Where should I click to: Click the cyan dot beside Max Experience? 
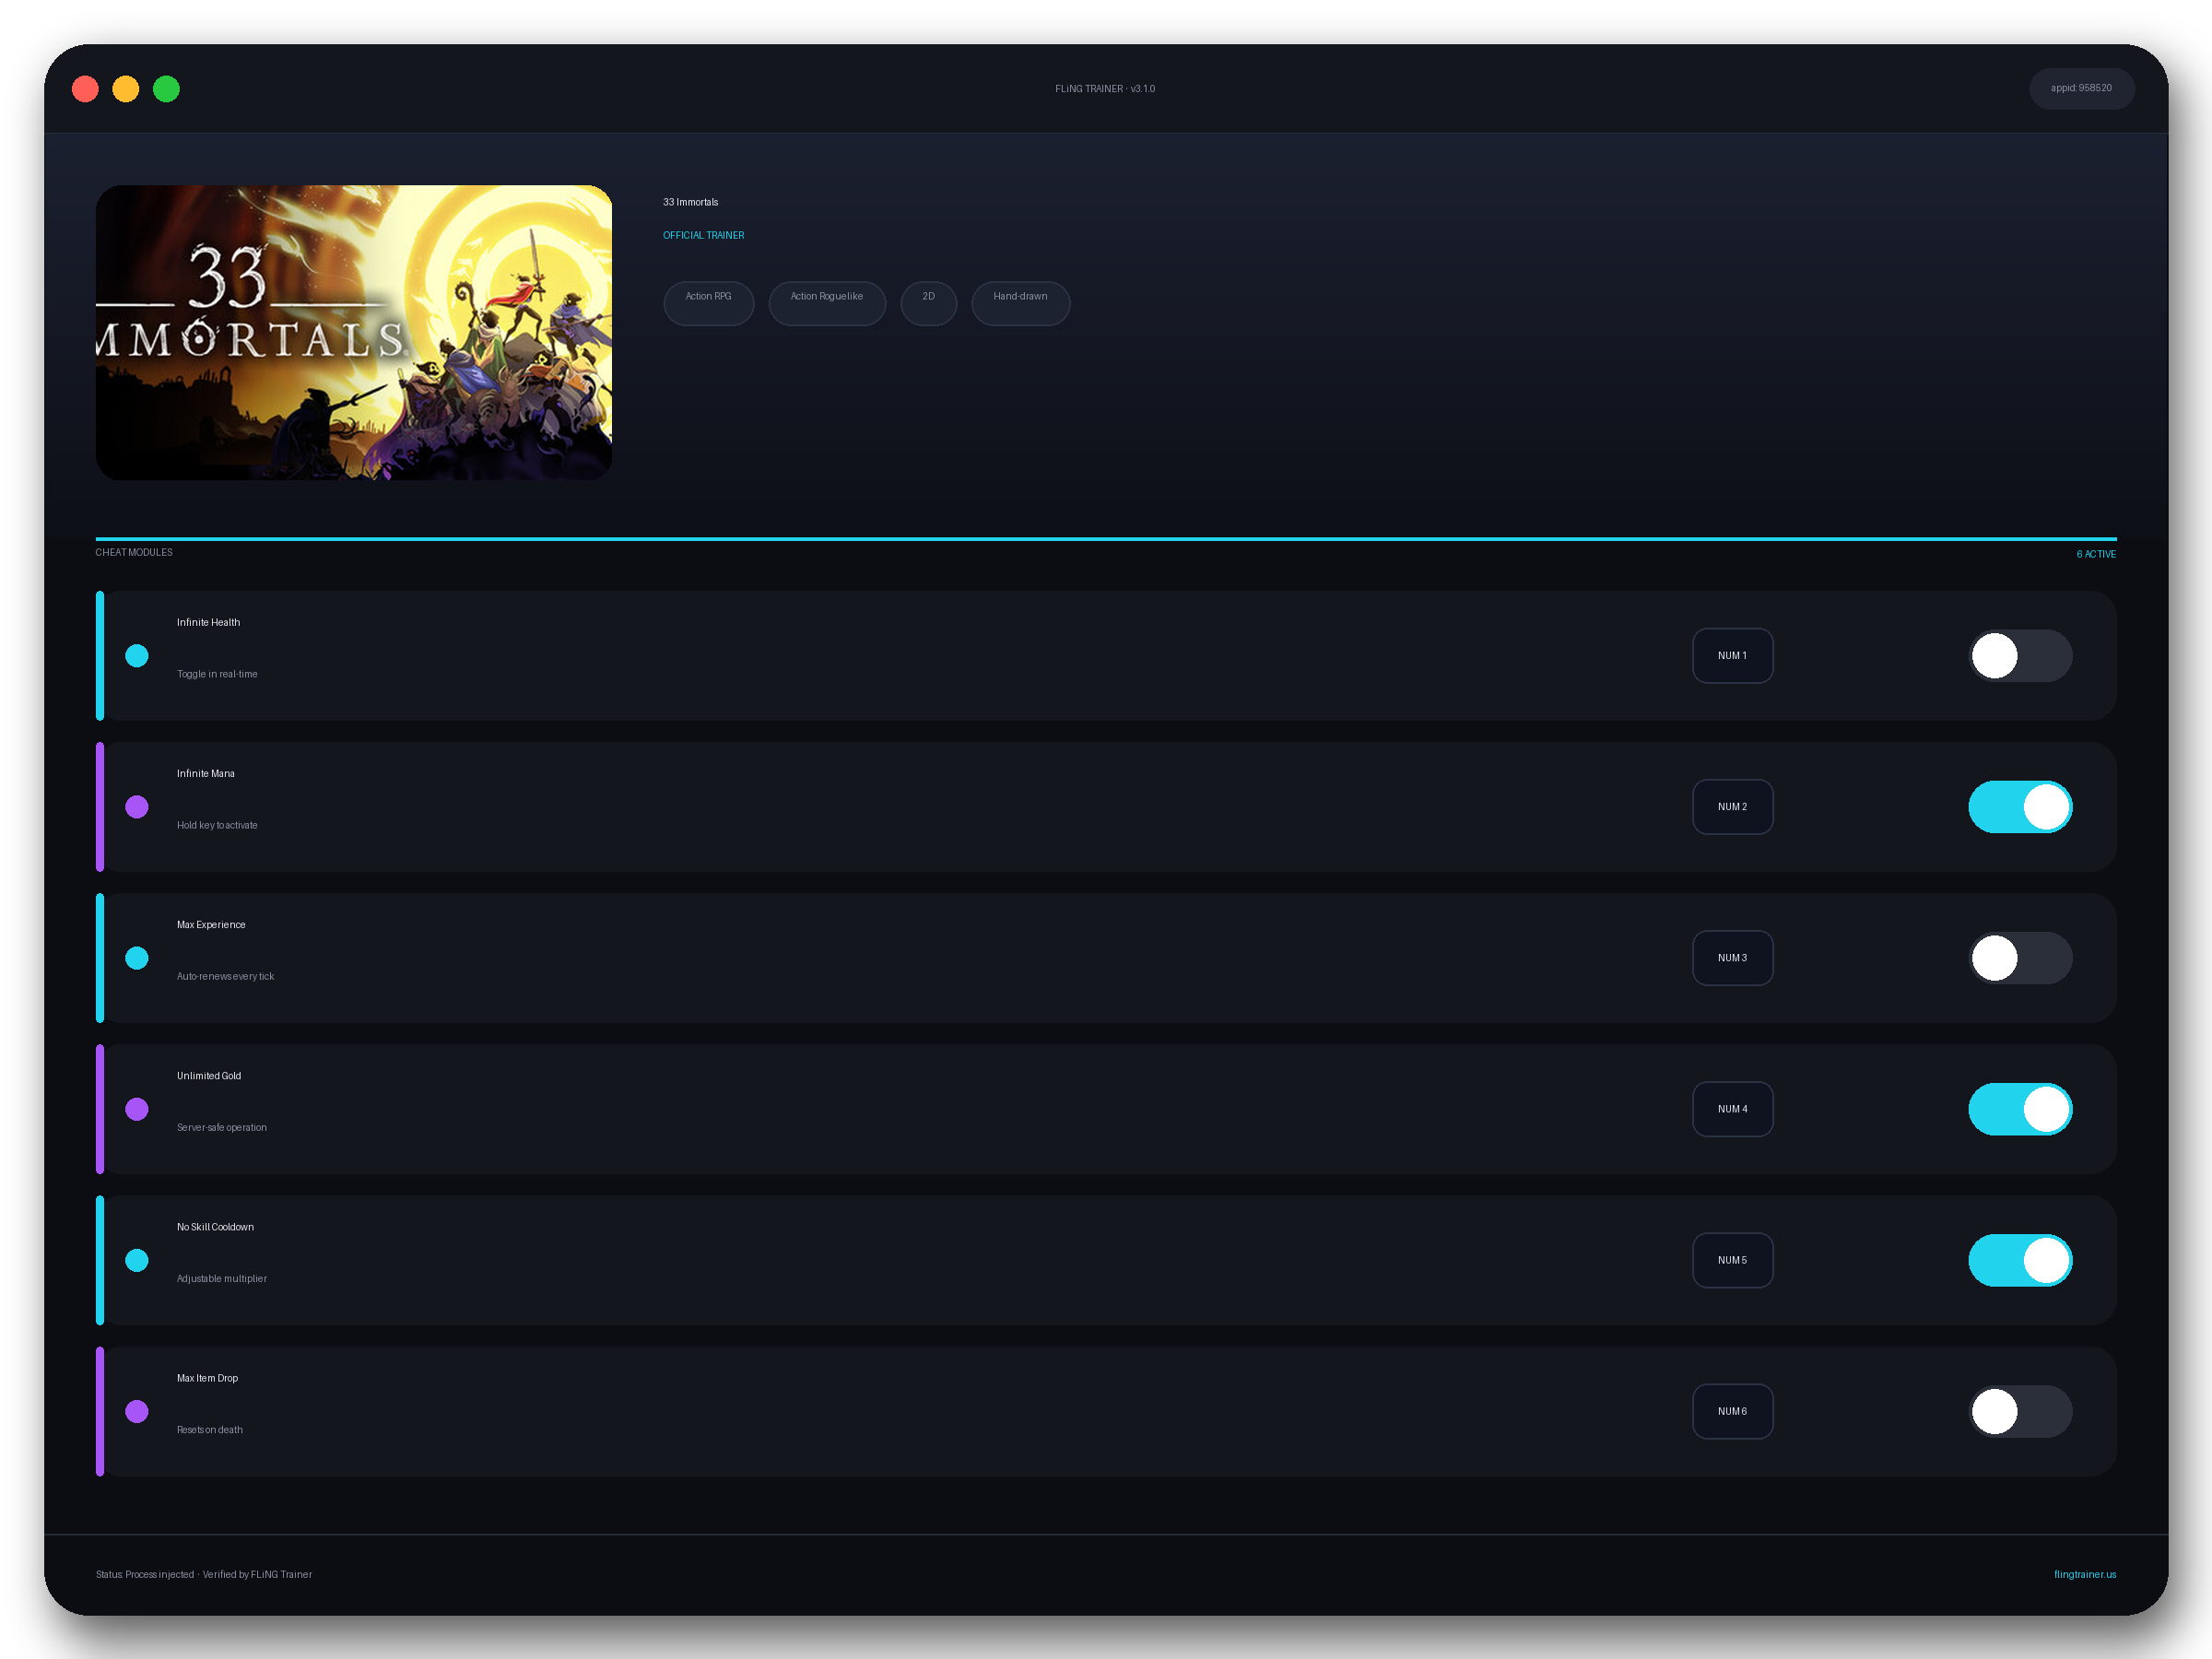[137, 958]
